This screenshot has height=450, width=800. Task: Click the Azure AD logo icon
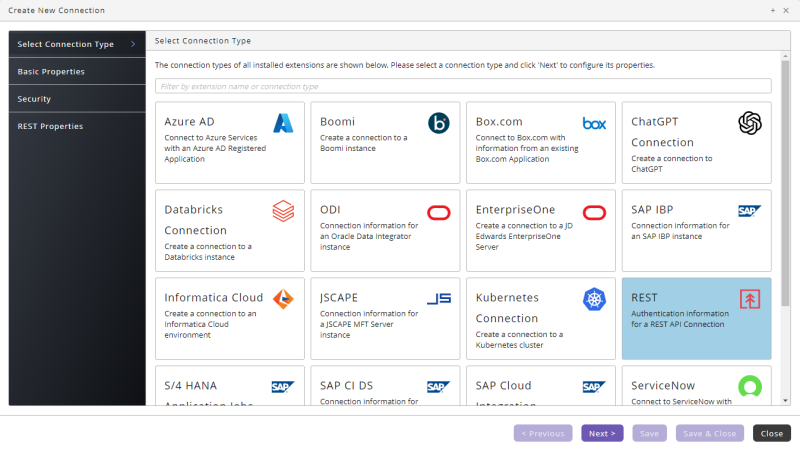coord(283,123)
